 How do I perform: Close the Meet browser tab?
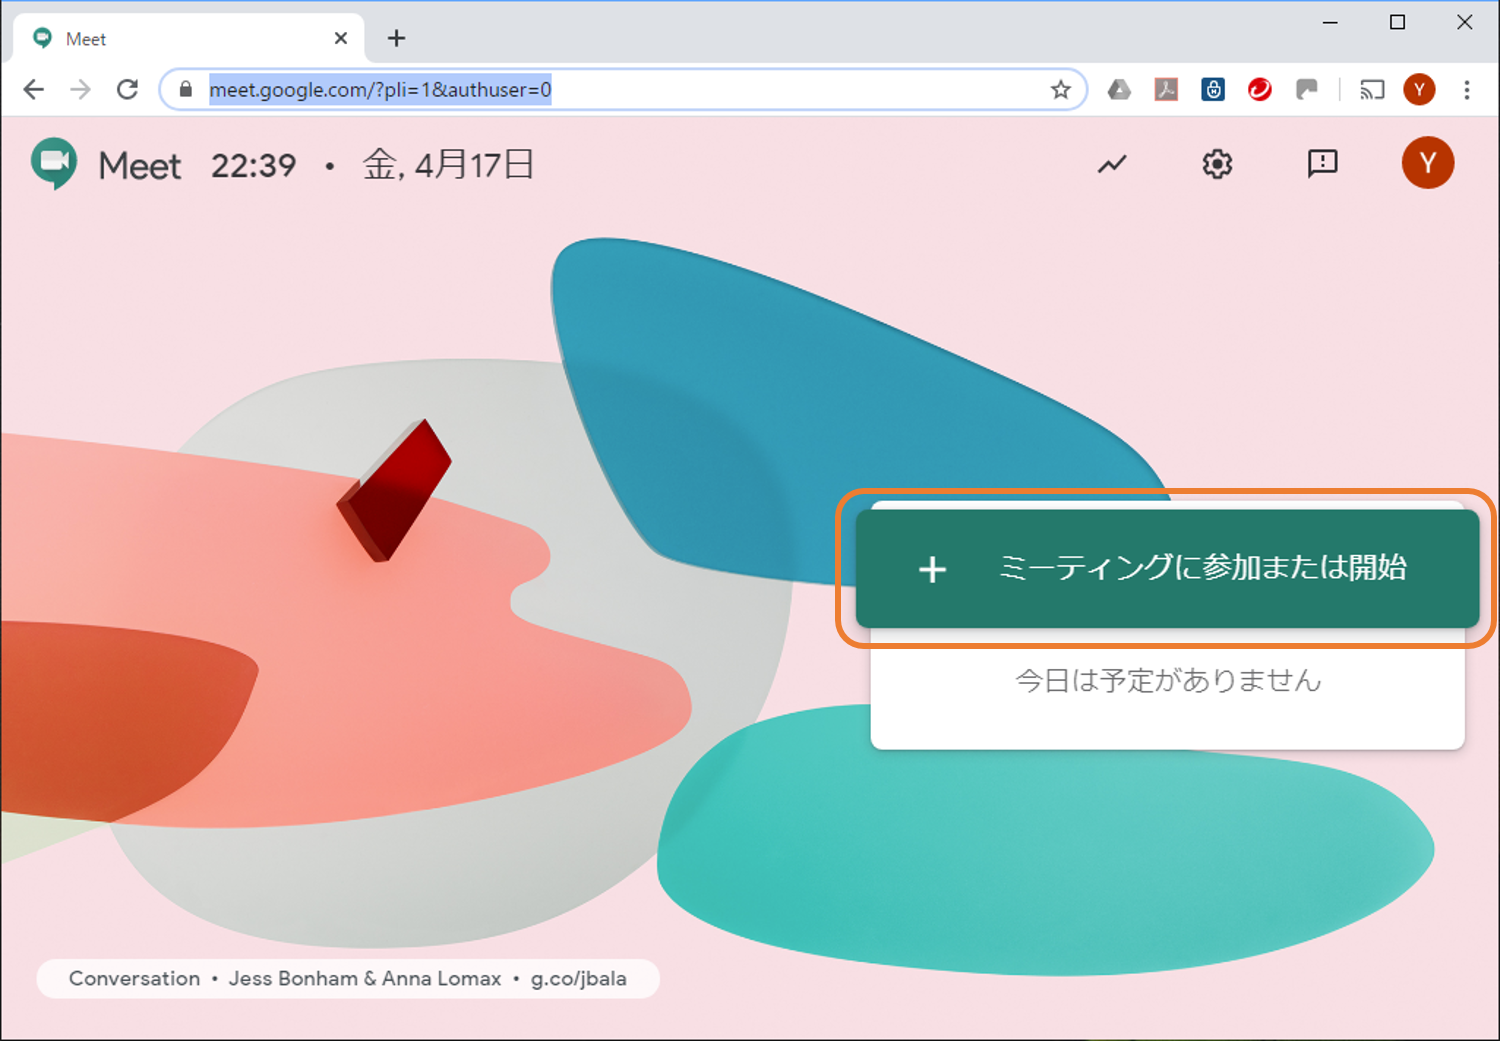pos(341,38)
